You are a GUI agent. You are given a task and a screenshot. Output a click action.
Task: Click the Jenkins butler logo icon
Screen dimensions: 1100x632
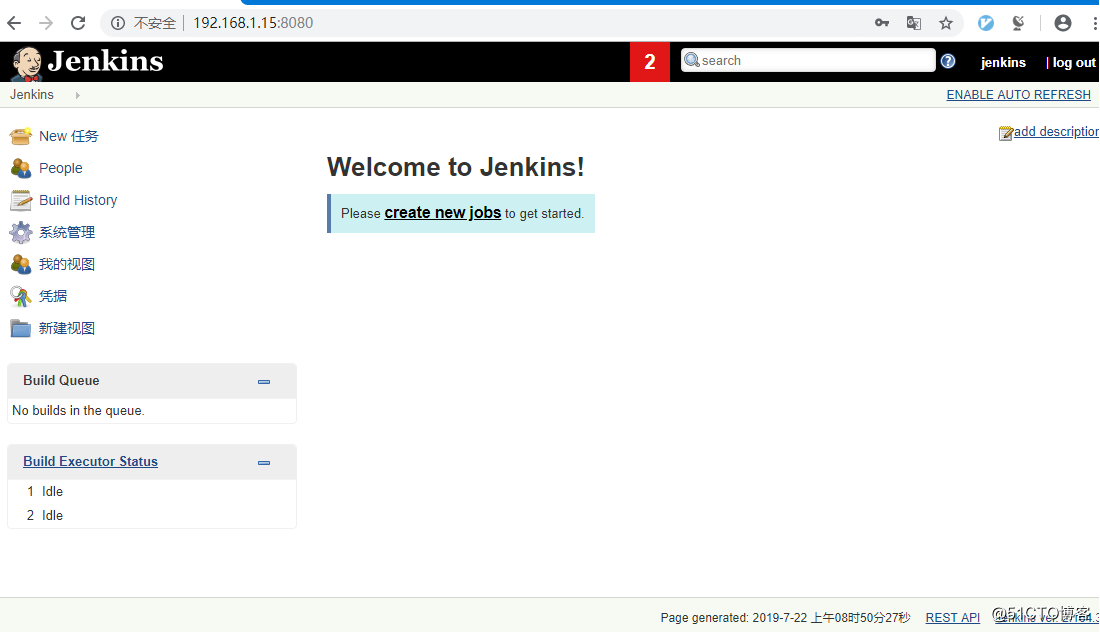coord(27,63)
